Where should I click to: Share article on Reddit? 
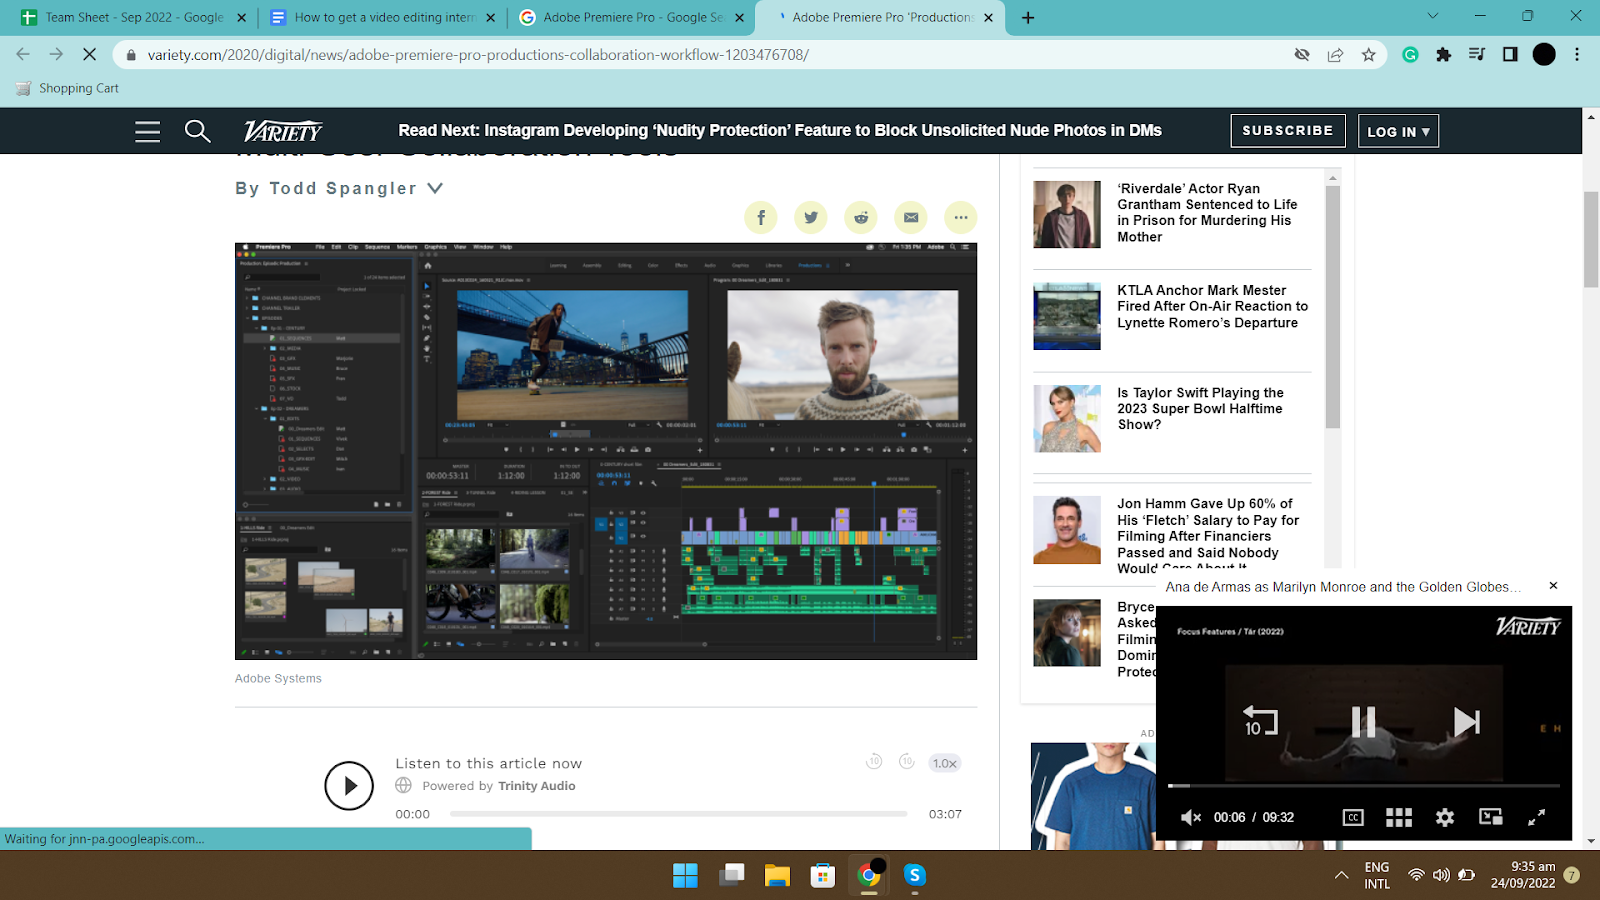coord(861,217)
